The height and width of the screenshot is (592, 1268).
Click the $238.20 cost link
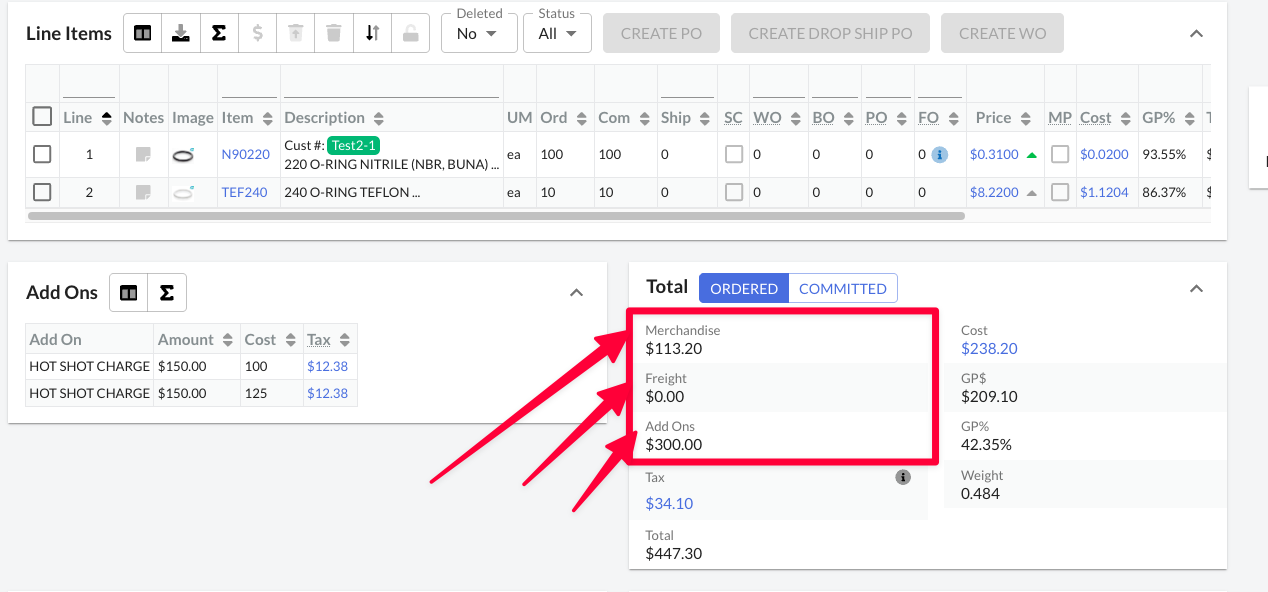(989, 348)
